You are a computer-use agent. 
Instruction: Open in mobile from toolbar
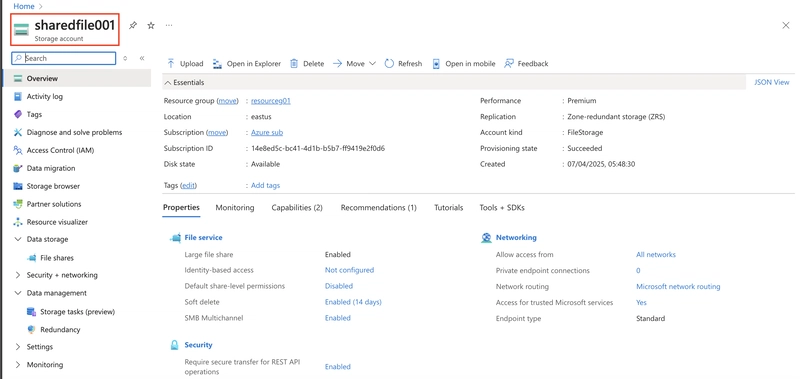464,64
